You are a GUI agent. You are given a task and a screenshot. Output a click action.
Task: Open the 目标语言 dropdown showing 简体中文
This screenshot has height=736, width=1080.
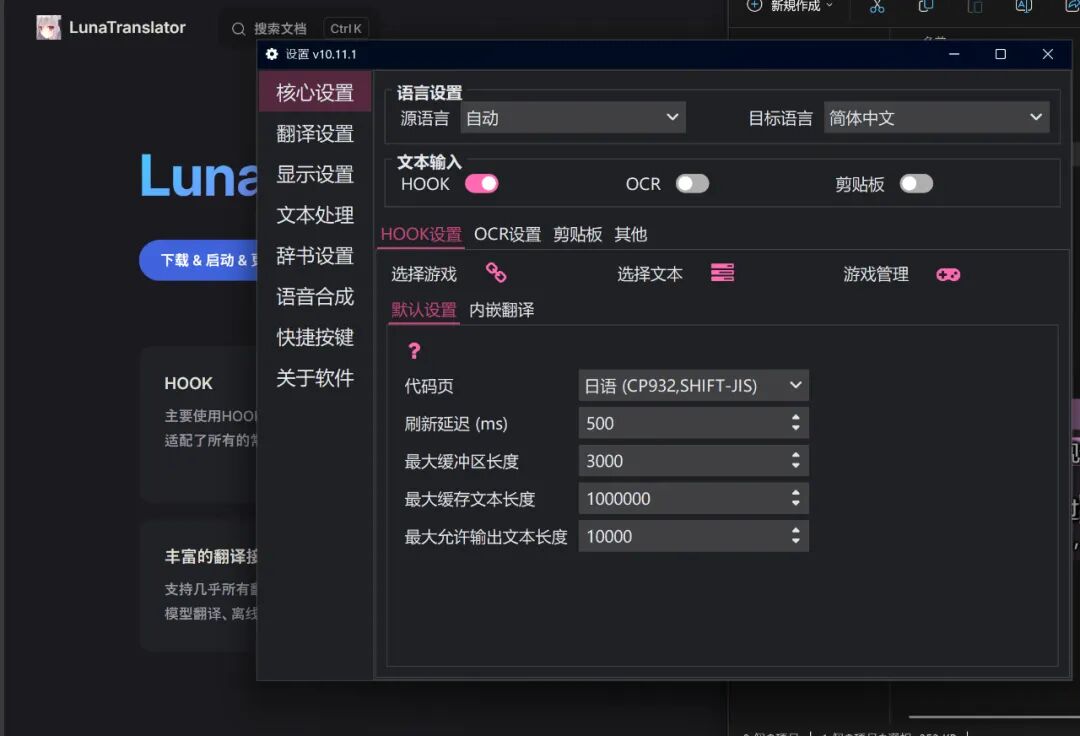(x=937, y=118)
